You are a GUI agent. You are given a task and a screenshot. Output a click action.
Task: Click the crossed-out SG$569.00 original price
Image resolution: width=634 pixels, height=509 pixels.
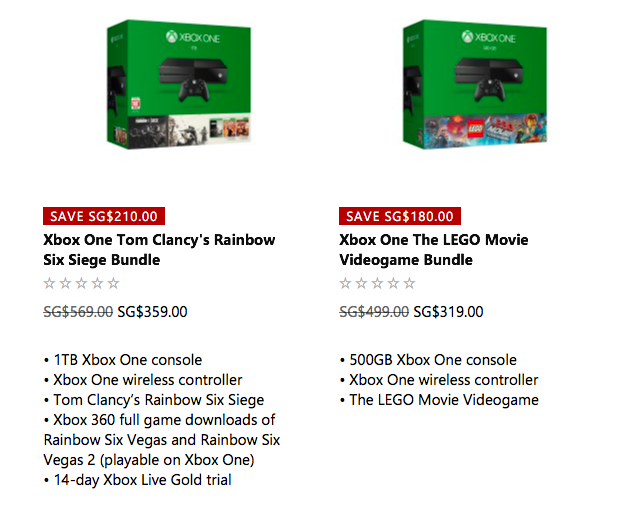point(78,311)
